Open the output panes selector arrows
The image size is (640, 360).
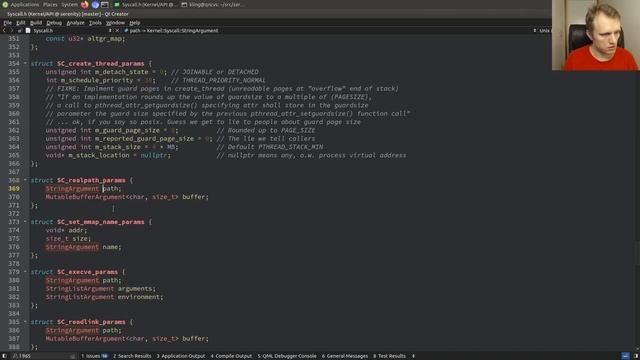[413, 356]
